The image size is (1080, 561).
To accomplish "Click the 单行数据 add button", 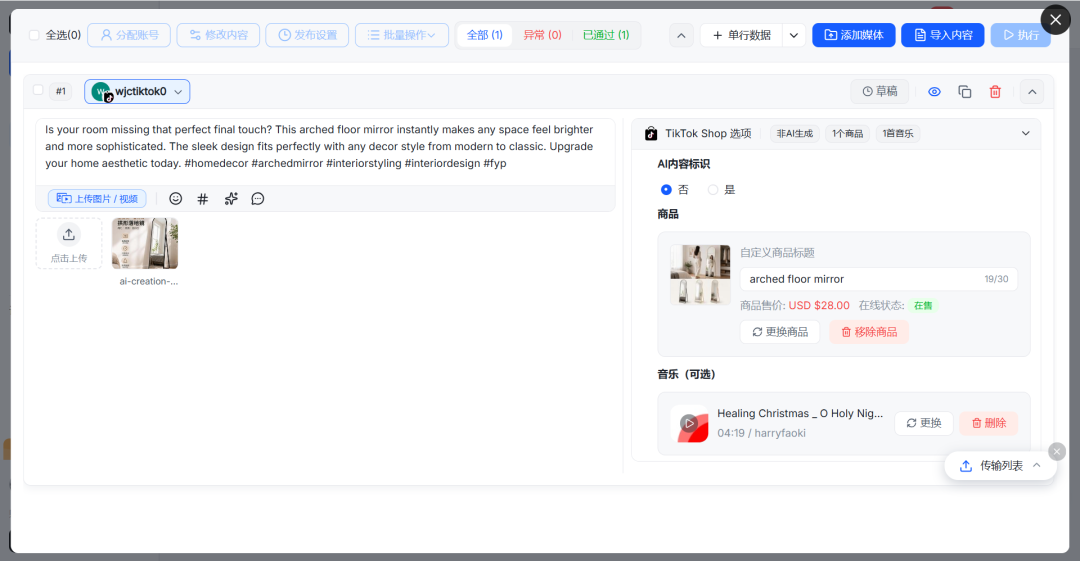I will [741, 35].
